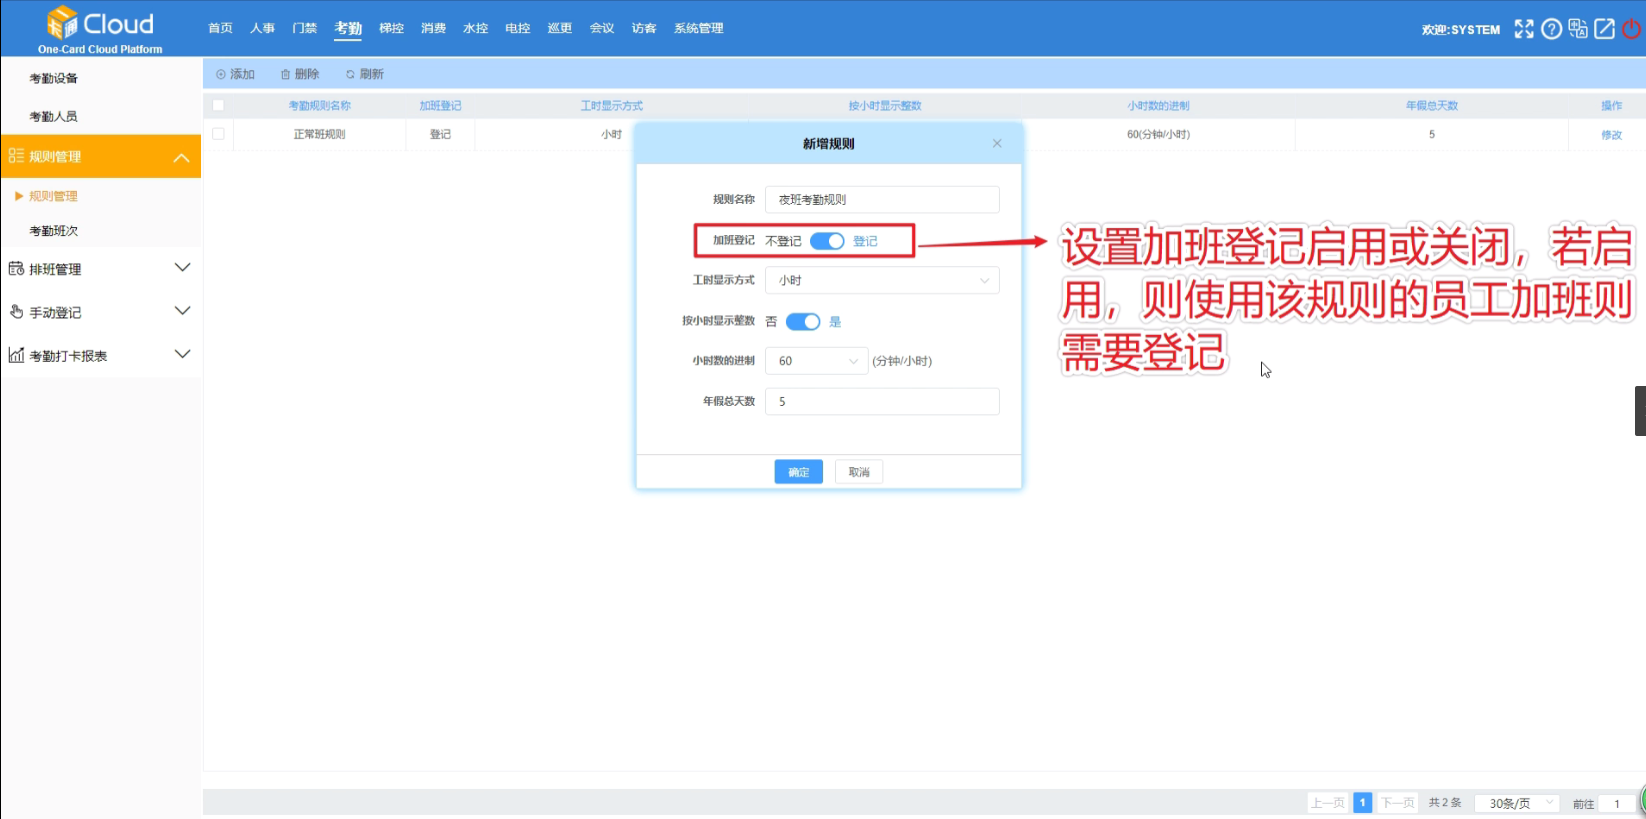
Task: Toggle the 加班登记 switch
Action: pyautogui.click(x=827, y=241)
